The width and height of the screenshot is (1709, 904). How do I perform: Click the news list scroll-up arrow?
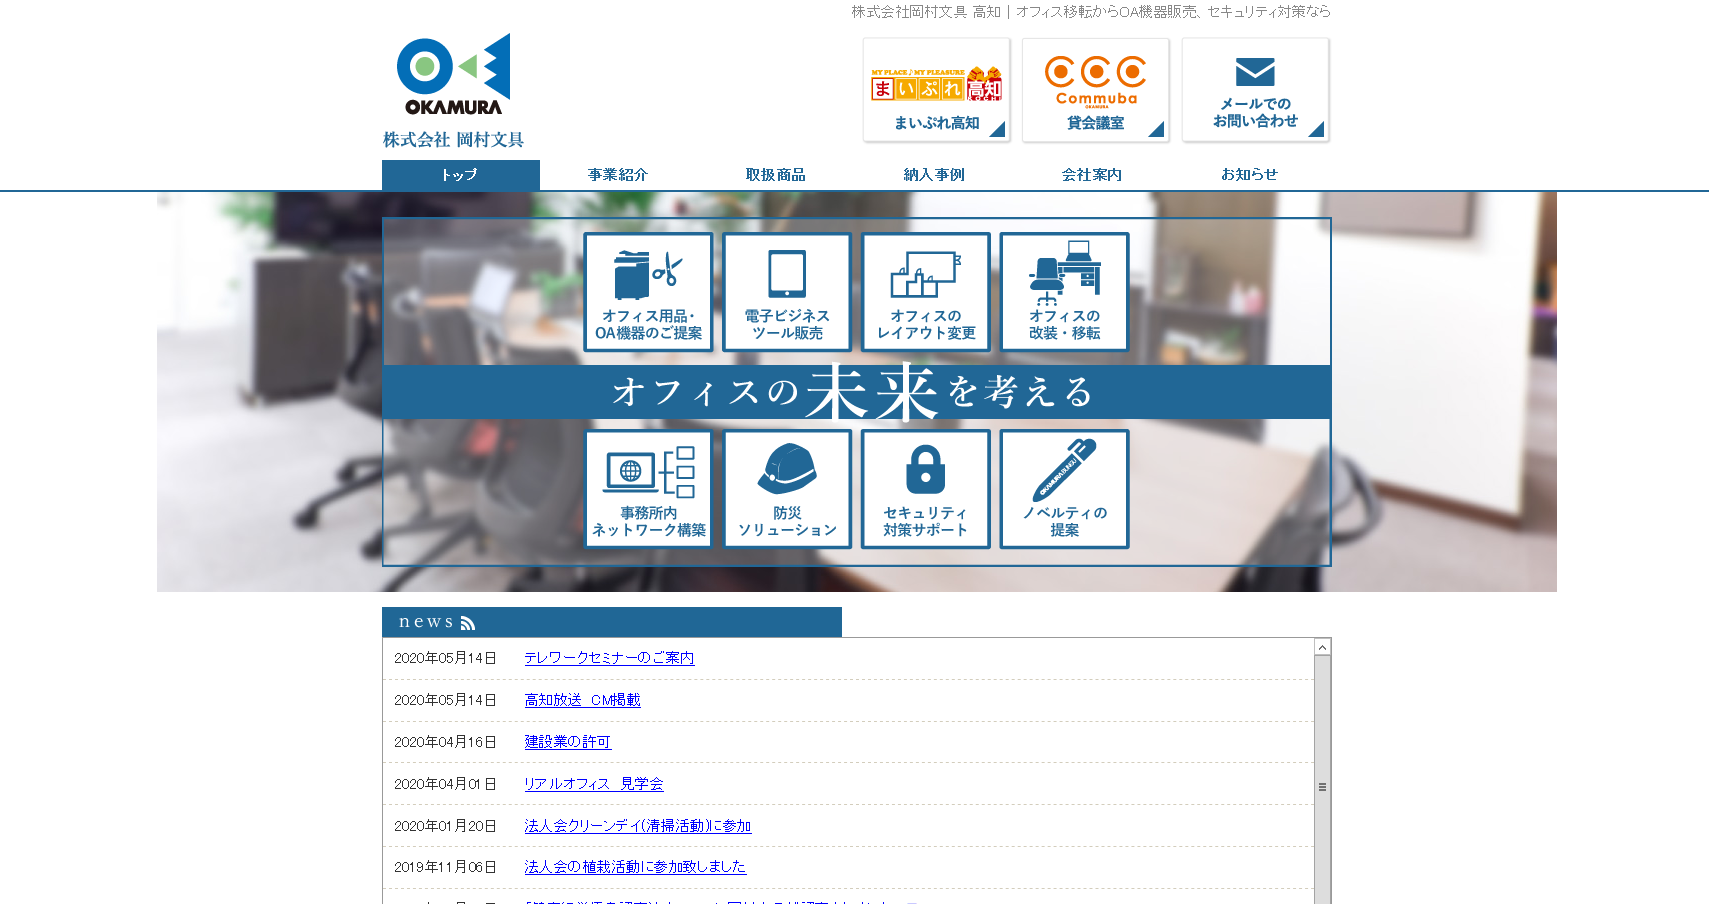(x=1322, y=648)
